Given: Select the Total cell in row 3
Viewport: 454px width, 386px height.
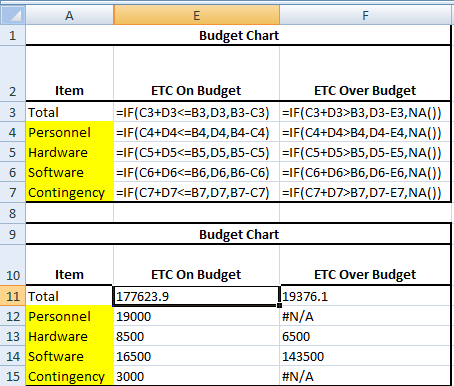Looking at the screenshot, I should (x=69, y=112).
